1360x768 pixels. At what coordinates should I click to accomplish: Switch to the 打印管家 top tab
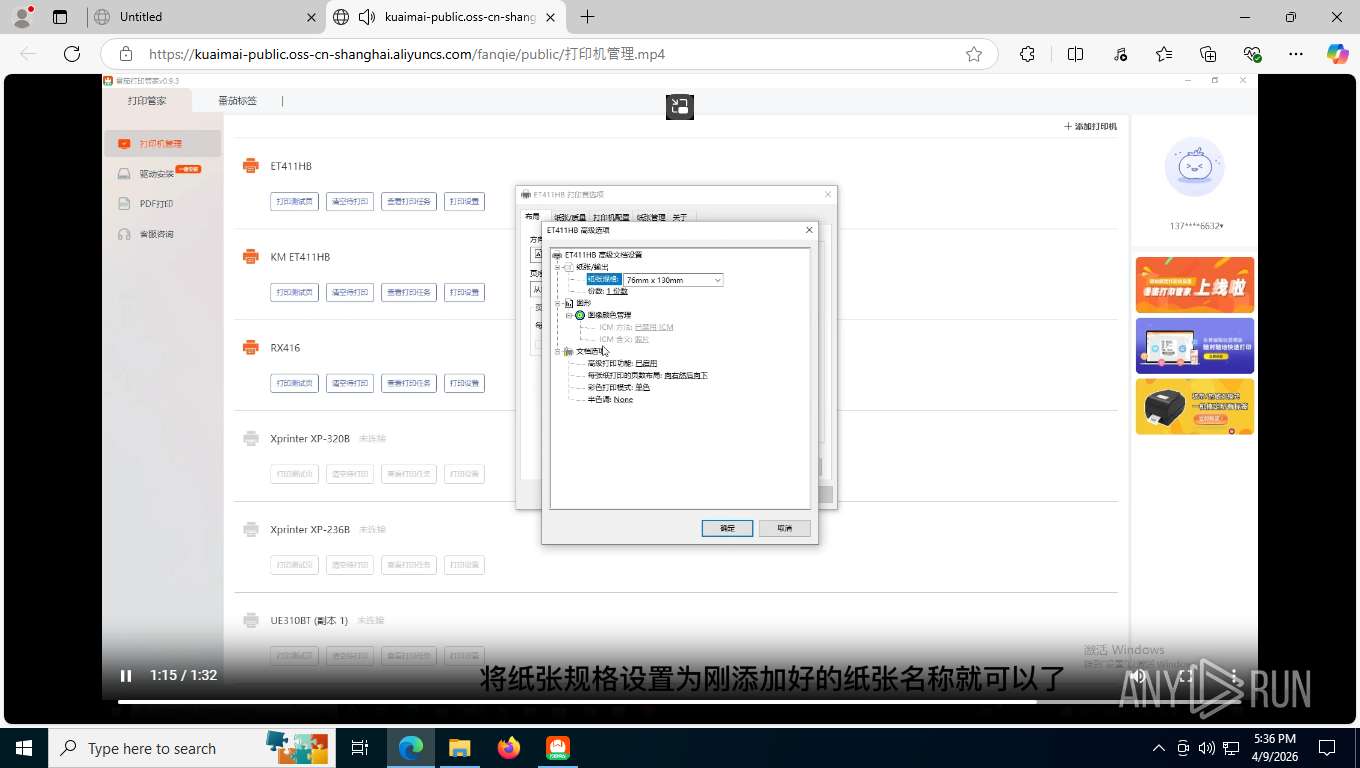147,101
